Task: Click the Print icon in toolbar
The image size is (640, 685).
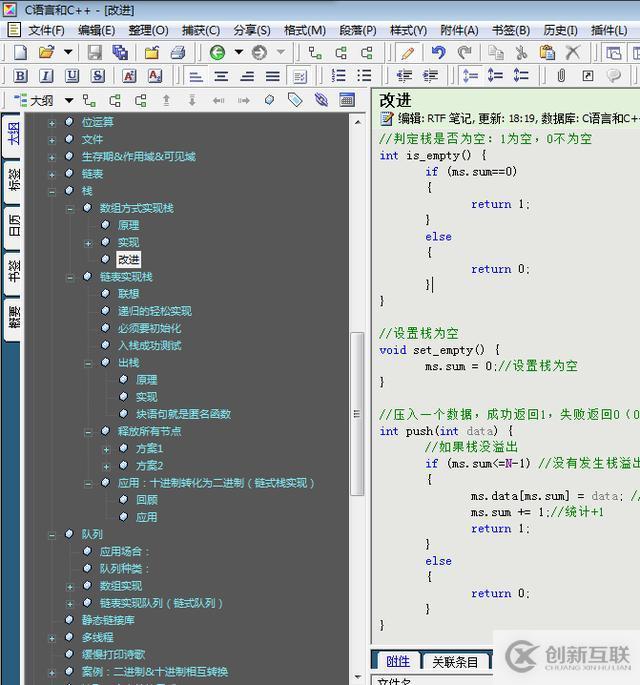Action: pos(178,52)
